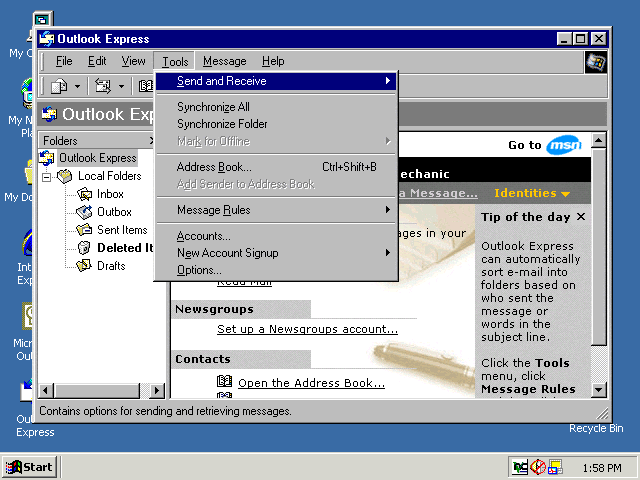
Task: Click the yellow and blue tray icon
Action: 555,467
